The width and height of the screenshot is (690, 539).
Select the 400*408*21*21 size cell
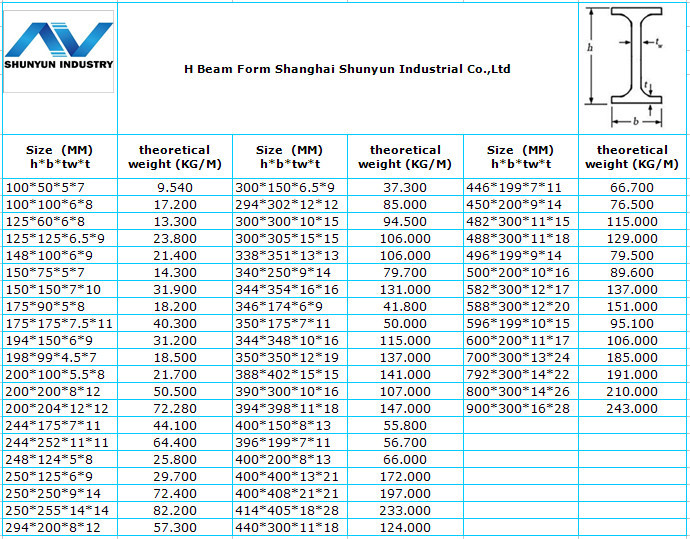(x=287, y=493)
